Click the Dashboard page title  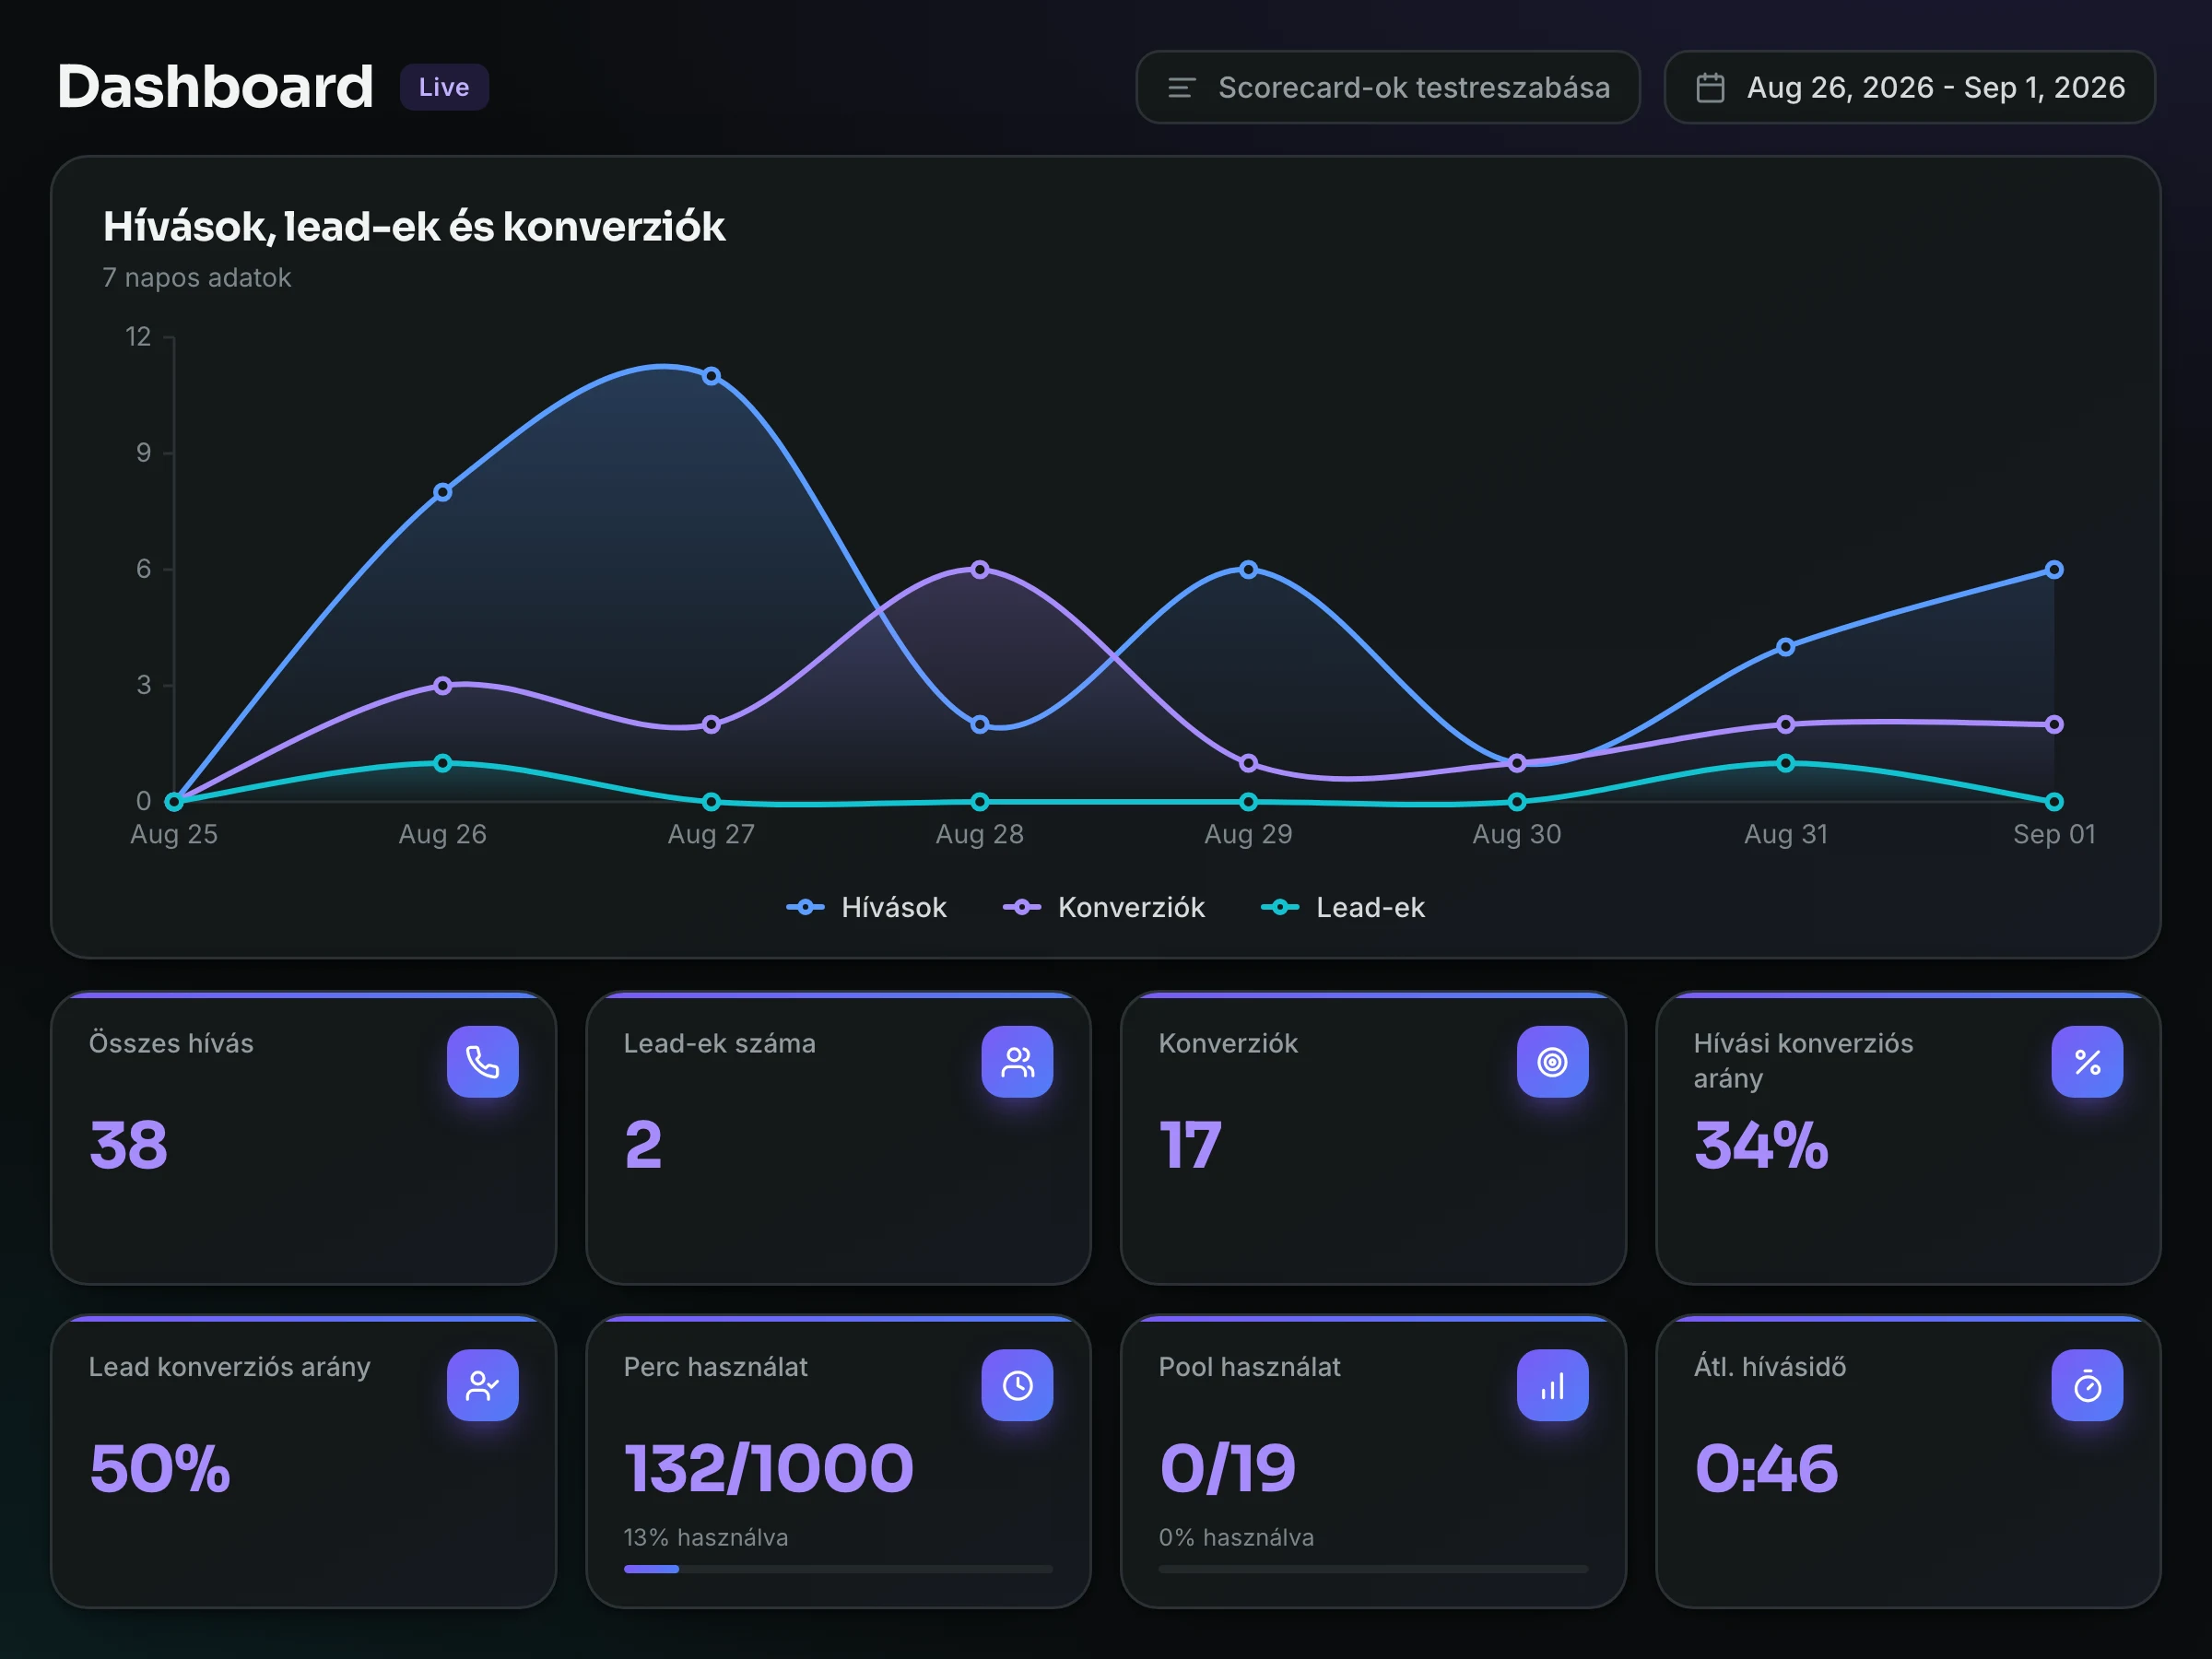(215, 87)
